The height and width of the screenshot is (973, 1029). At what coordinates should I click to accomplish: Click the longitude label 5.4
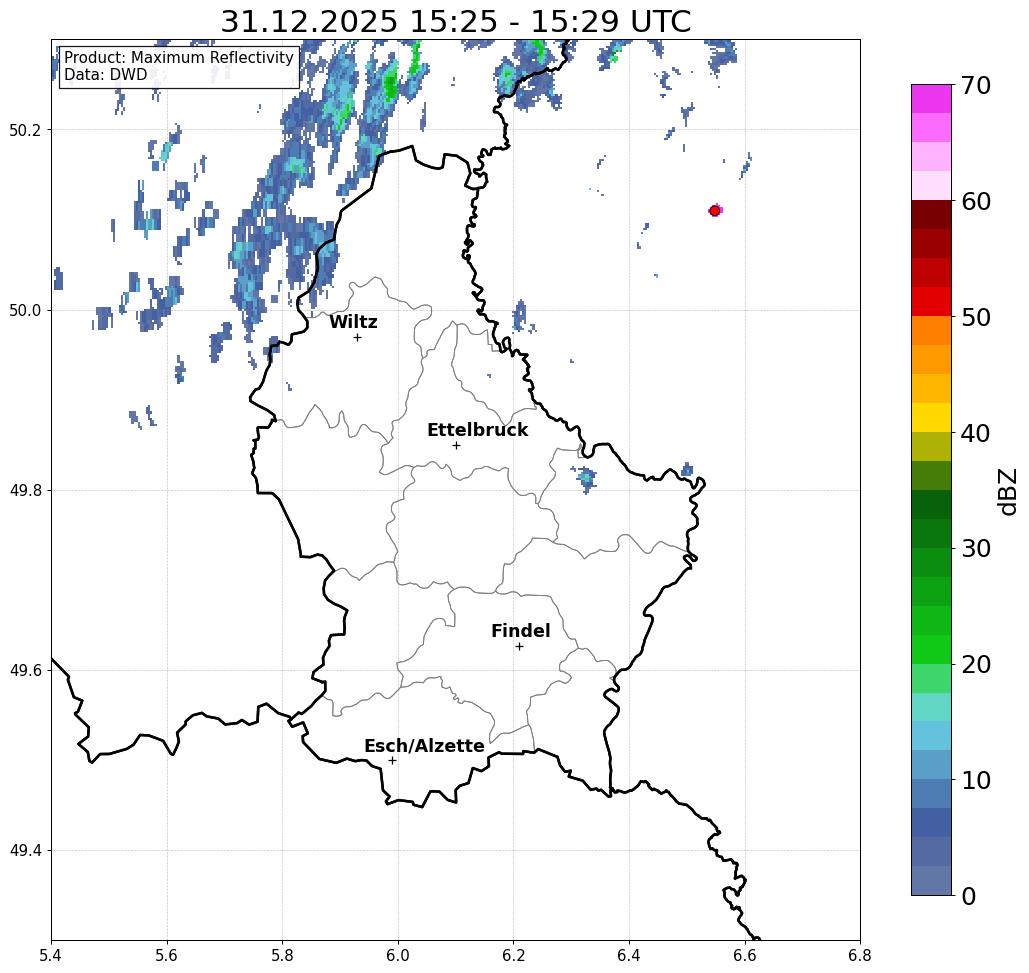tap(51, 955)
